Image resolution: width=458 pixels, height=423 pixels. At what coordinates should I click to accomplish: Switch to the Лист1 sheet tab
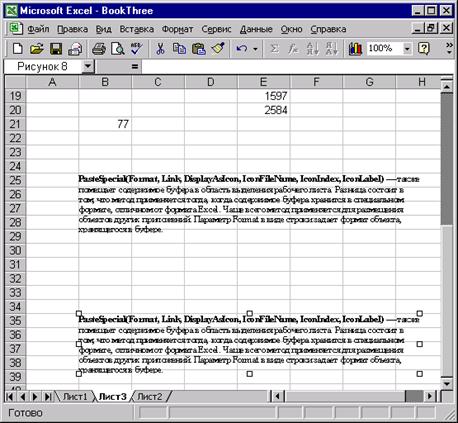75,397
